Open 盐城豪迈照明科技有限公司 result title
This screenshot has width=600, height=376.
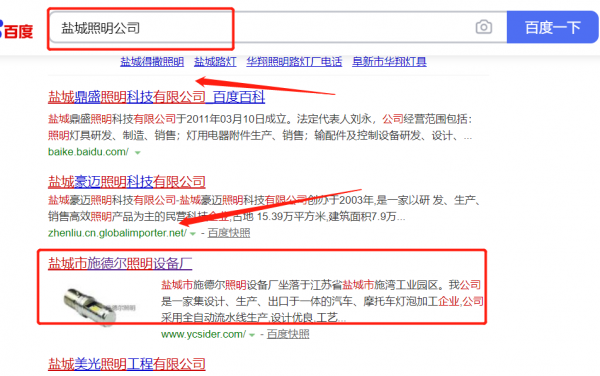pyautogui.click(x=127, y=182)
